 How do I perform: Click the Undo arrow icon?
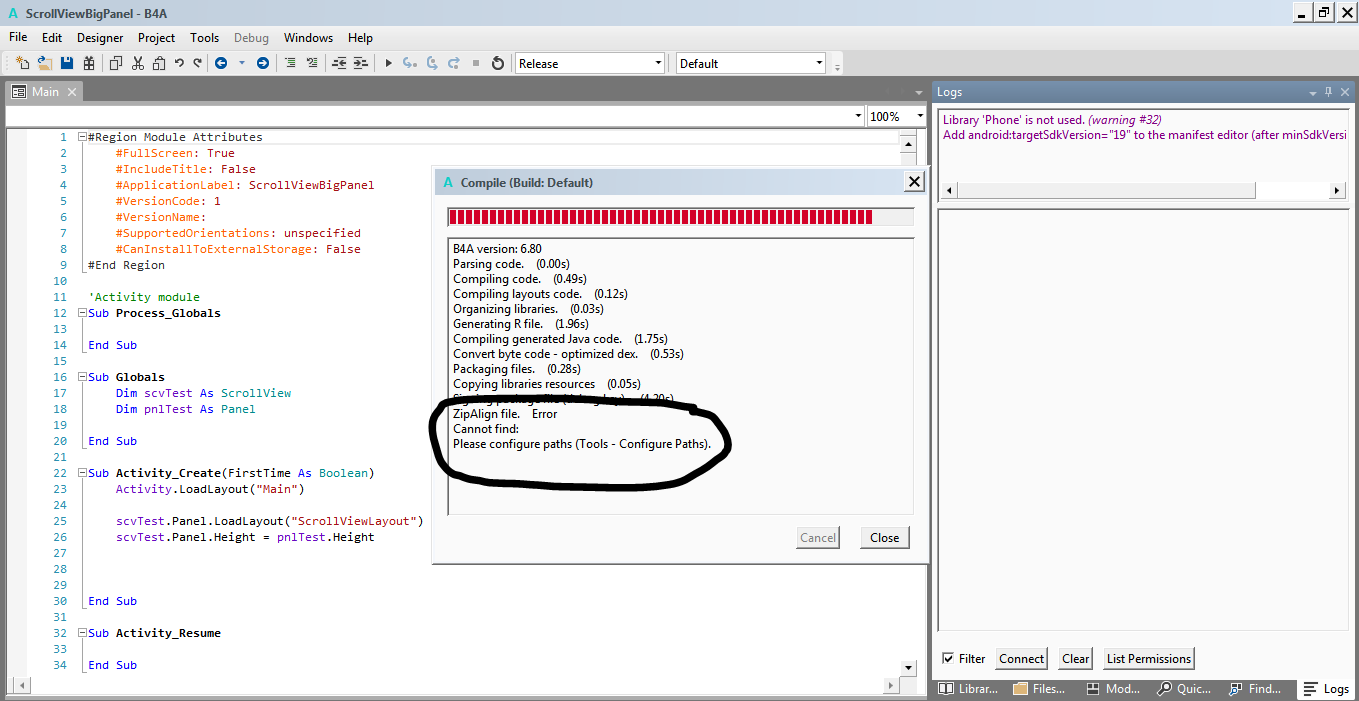(x=179, y=63)
